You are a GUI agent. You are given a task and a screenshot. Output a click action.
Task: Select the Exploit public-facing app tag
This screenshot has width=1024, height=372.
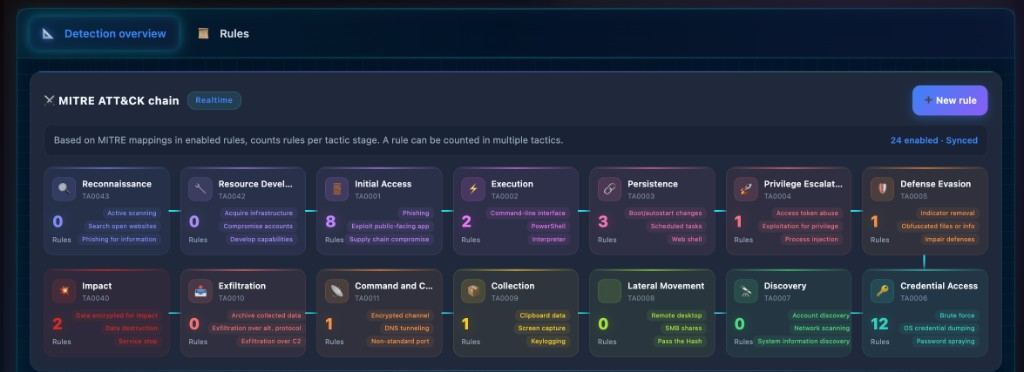(390, 226)
